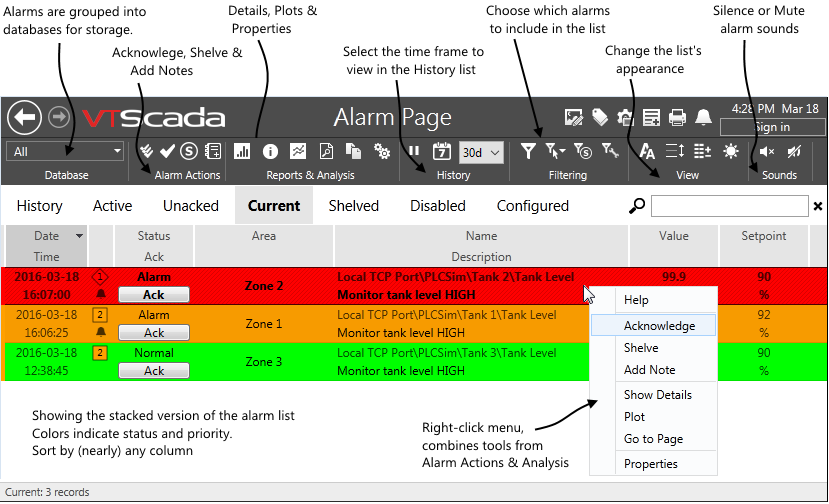Switch to the Shelved tab
This screenshot has height=504, width=829.
pyautogui.click(x=353, y=206)
